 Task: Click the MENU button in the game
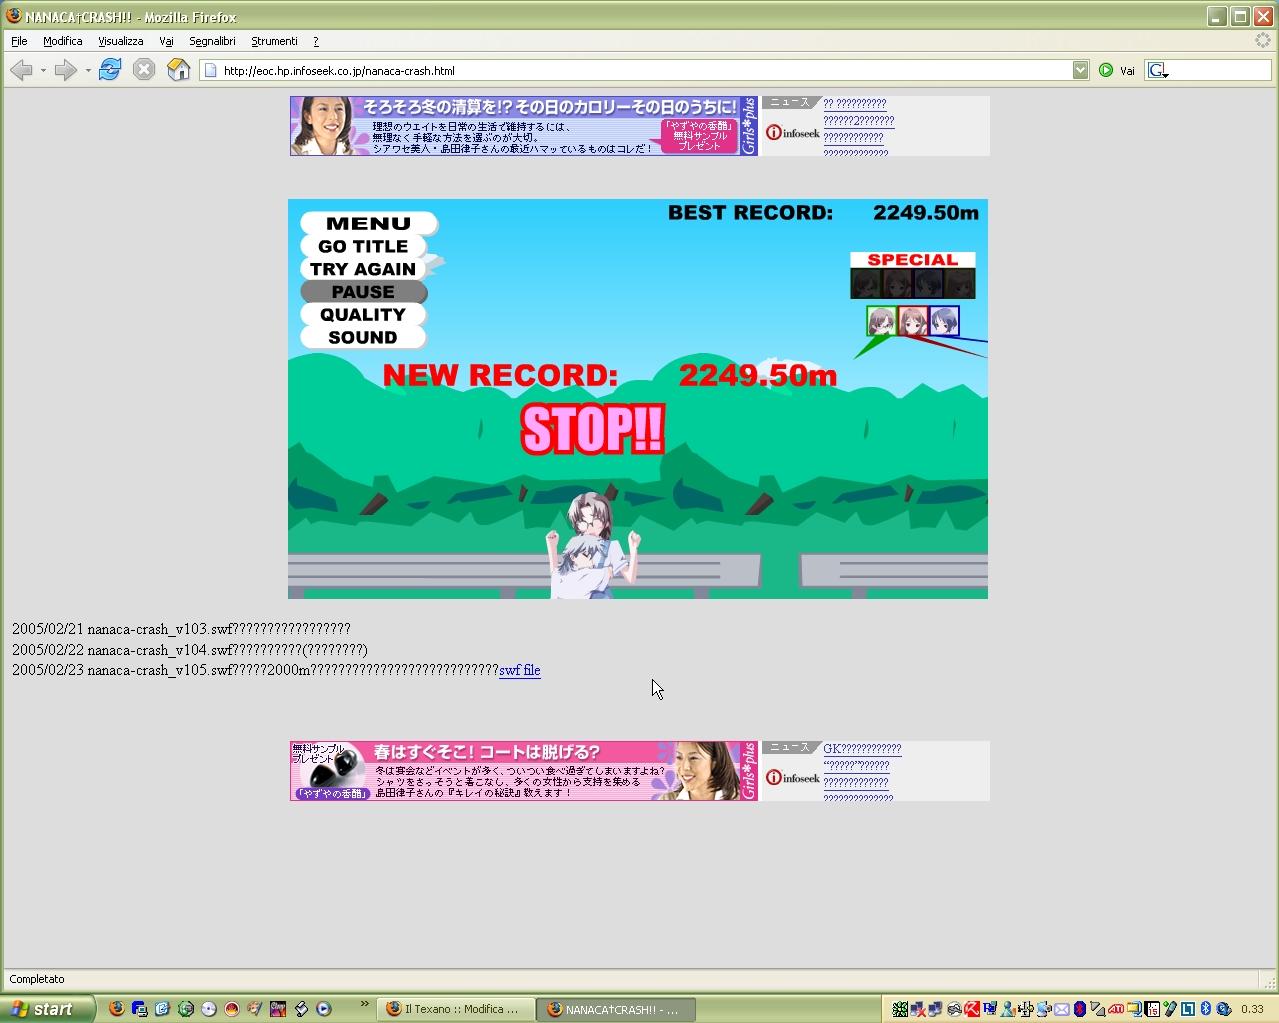[368, 223]
